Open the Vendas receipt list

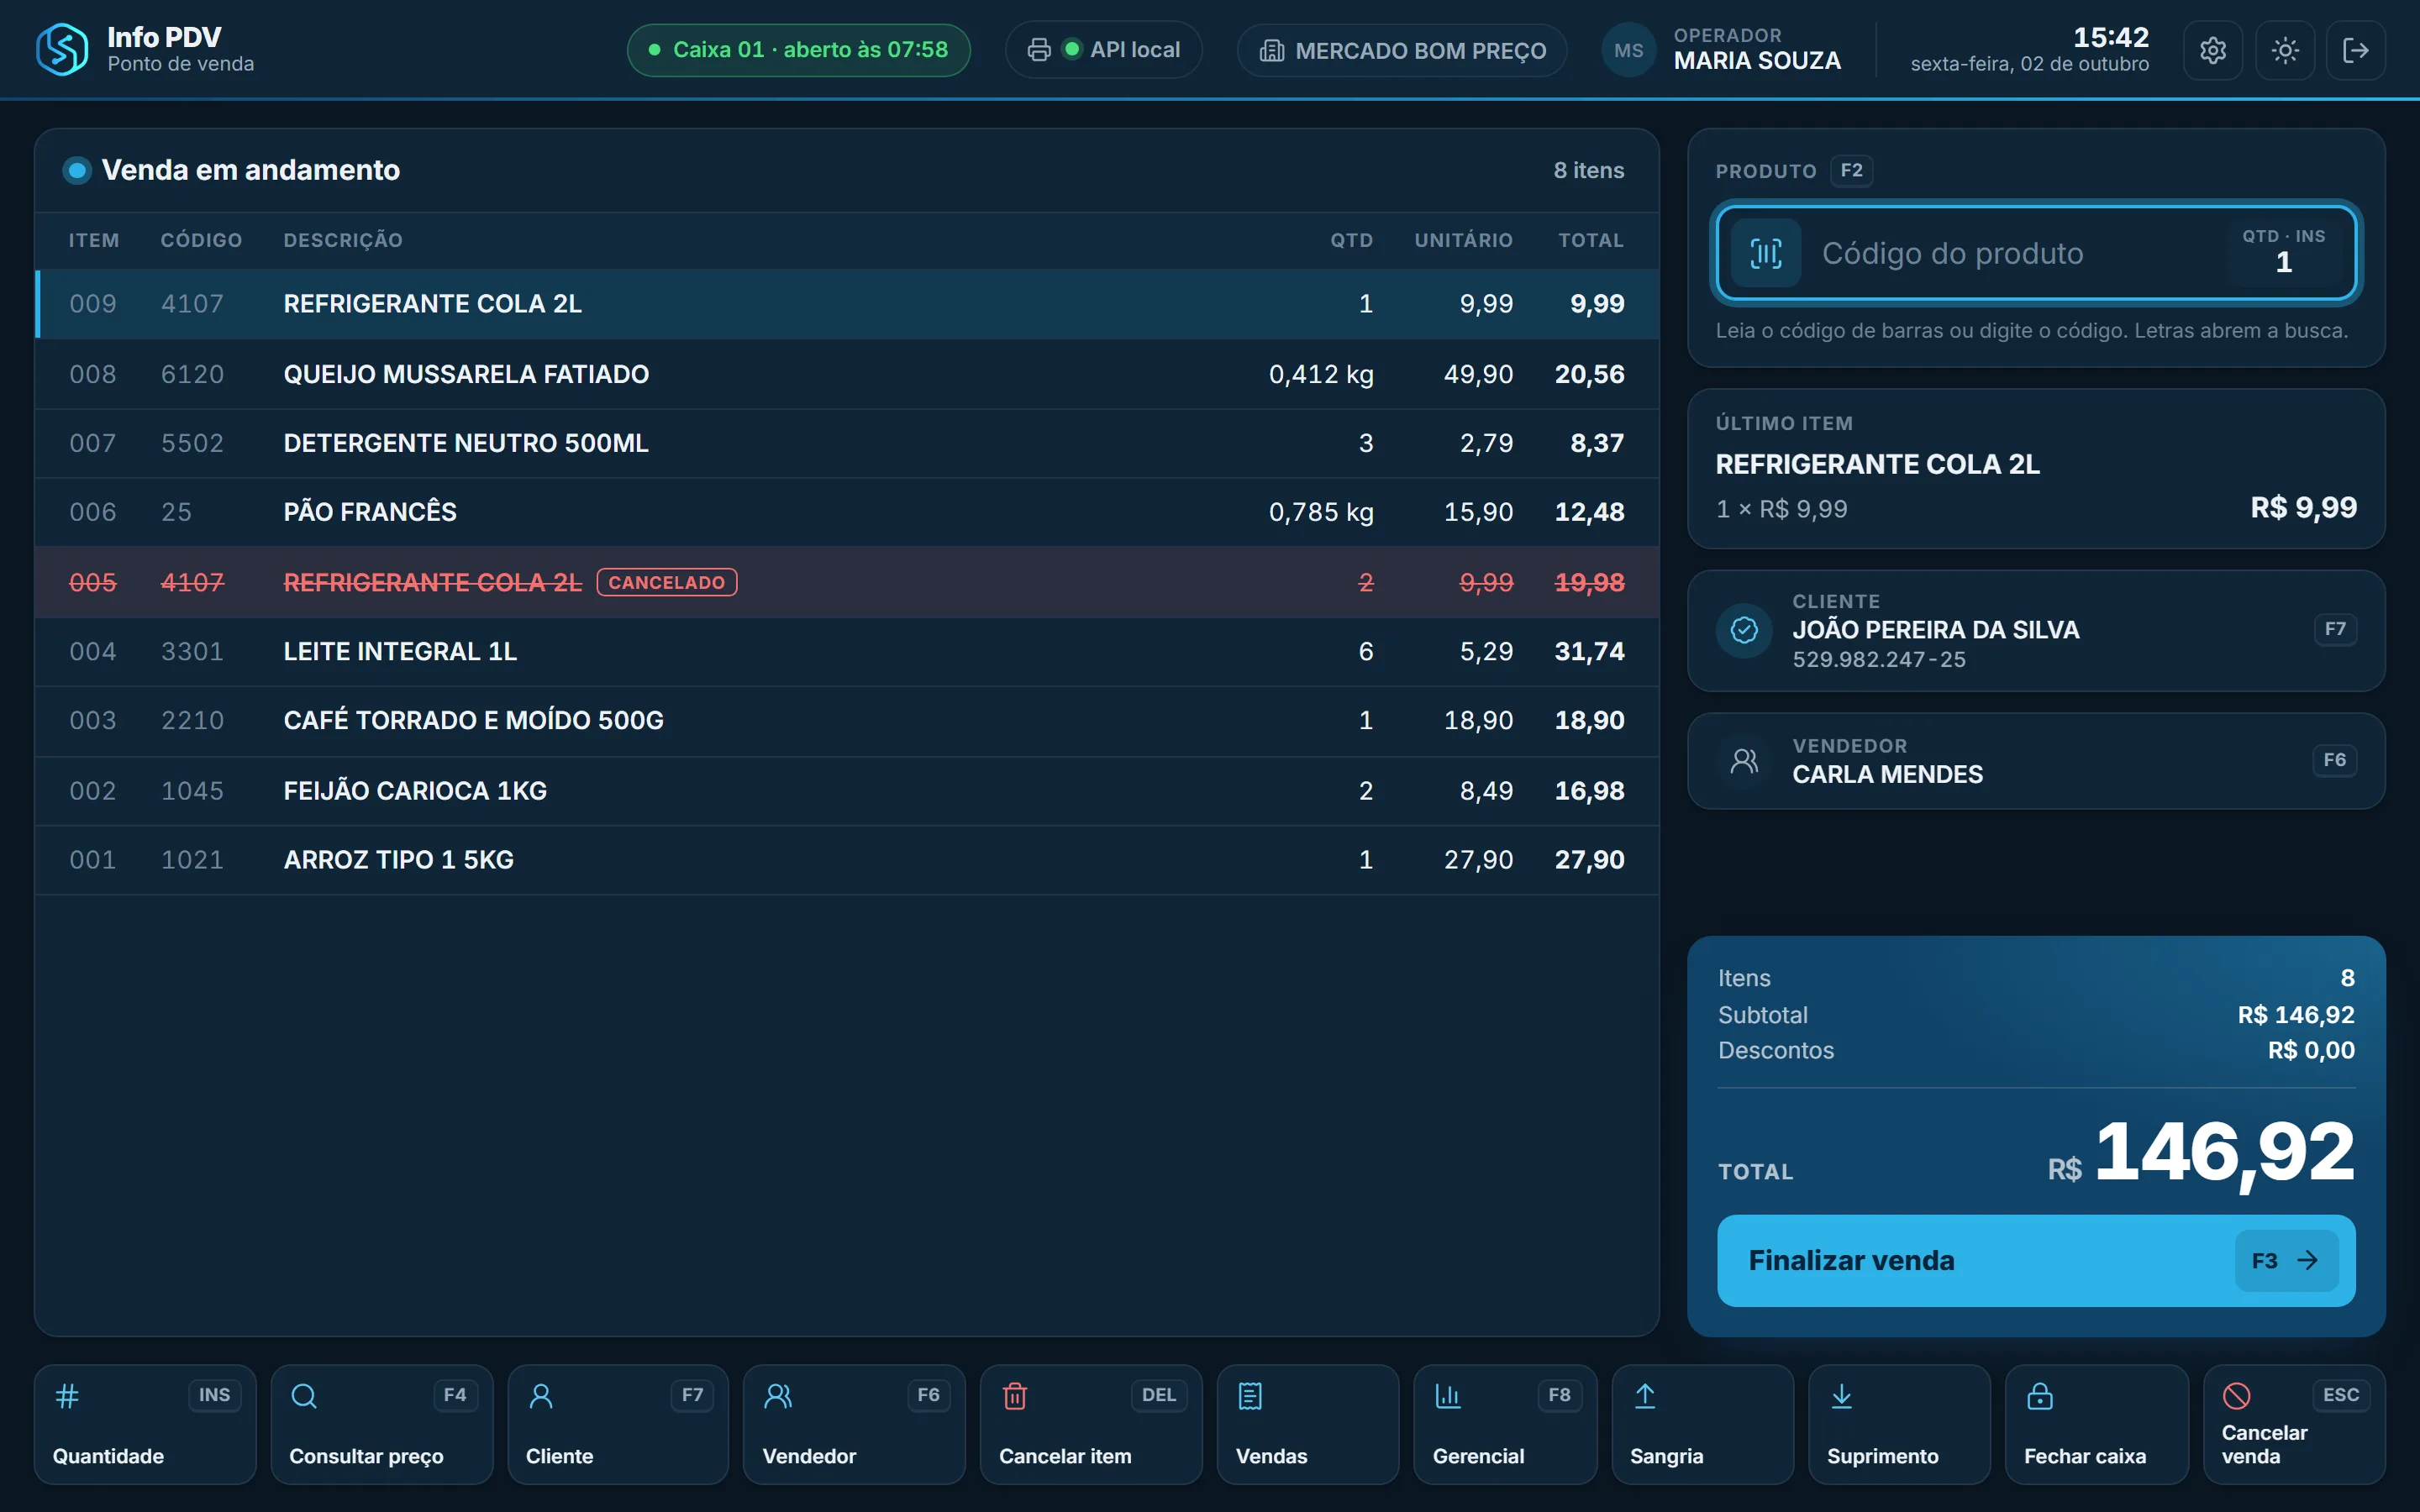pyautogui.click(x=1308, y=1424)
